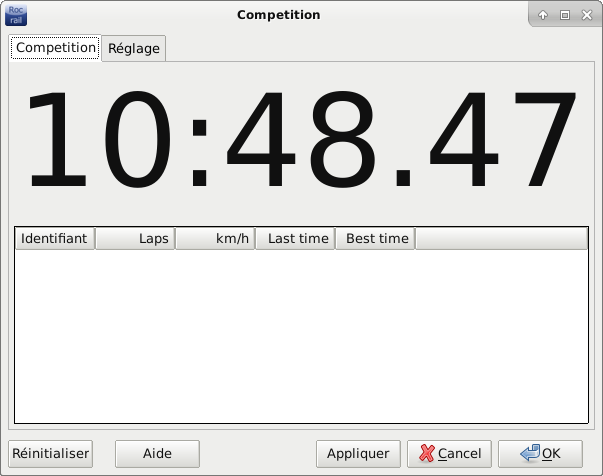Click the Rocrail application icon in title bar
Image resolution: width=603 pixels, height=476 pixels.
16,15
